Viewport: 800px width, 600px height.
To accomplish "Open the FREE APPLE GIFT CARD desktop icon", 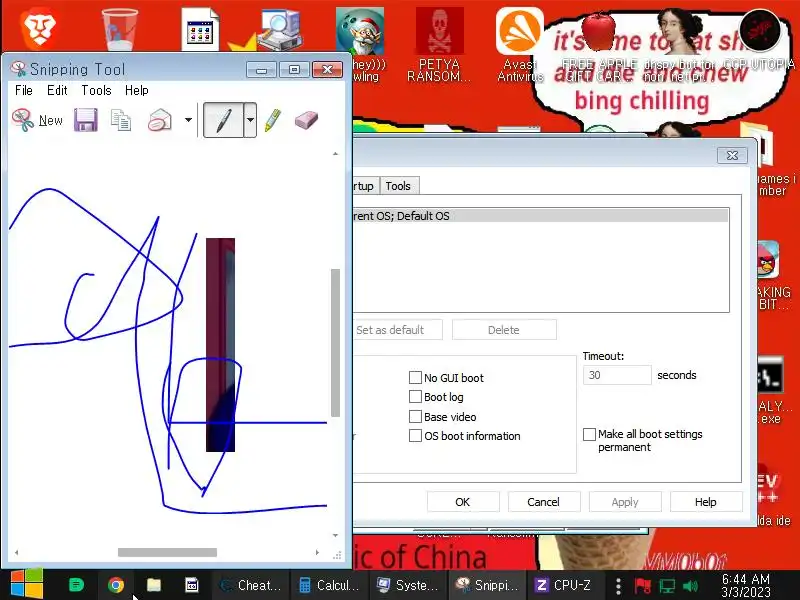I will [x=599, y=46].
